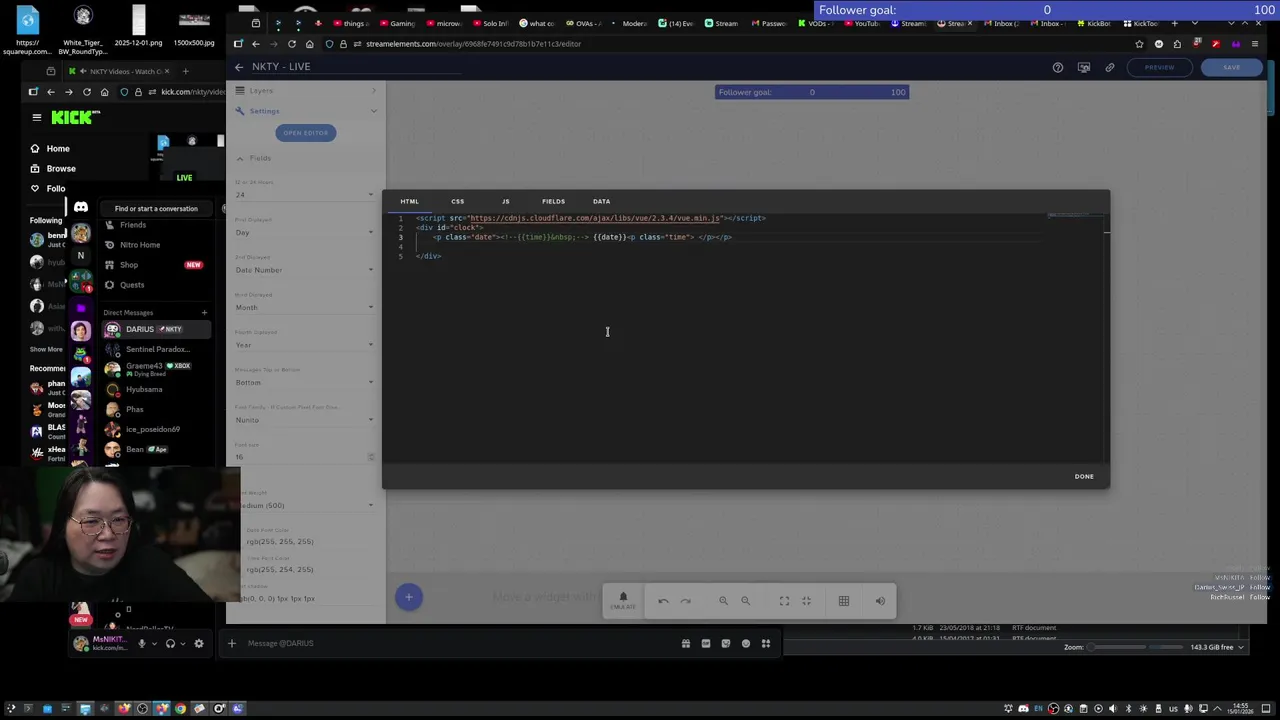
Task: Click the zoom out magnifier icon
Action: (745, 601)
